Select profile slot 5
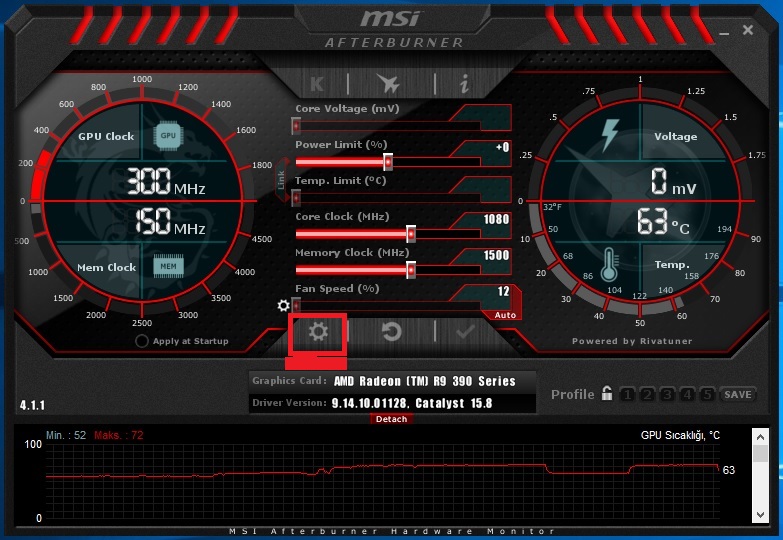Viewport: 783px width, 540px height. pyautogui.click(x=708, y=395)
